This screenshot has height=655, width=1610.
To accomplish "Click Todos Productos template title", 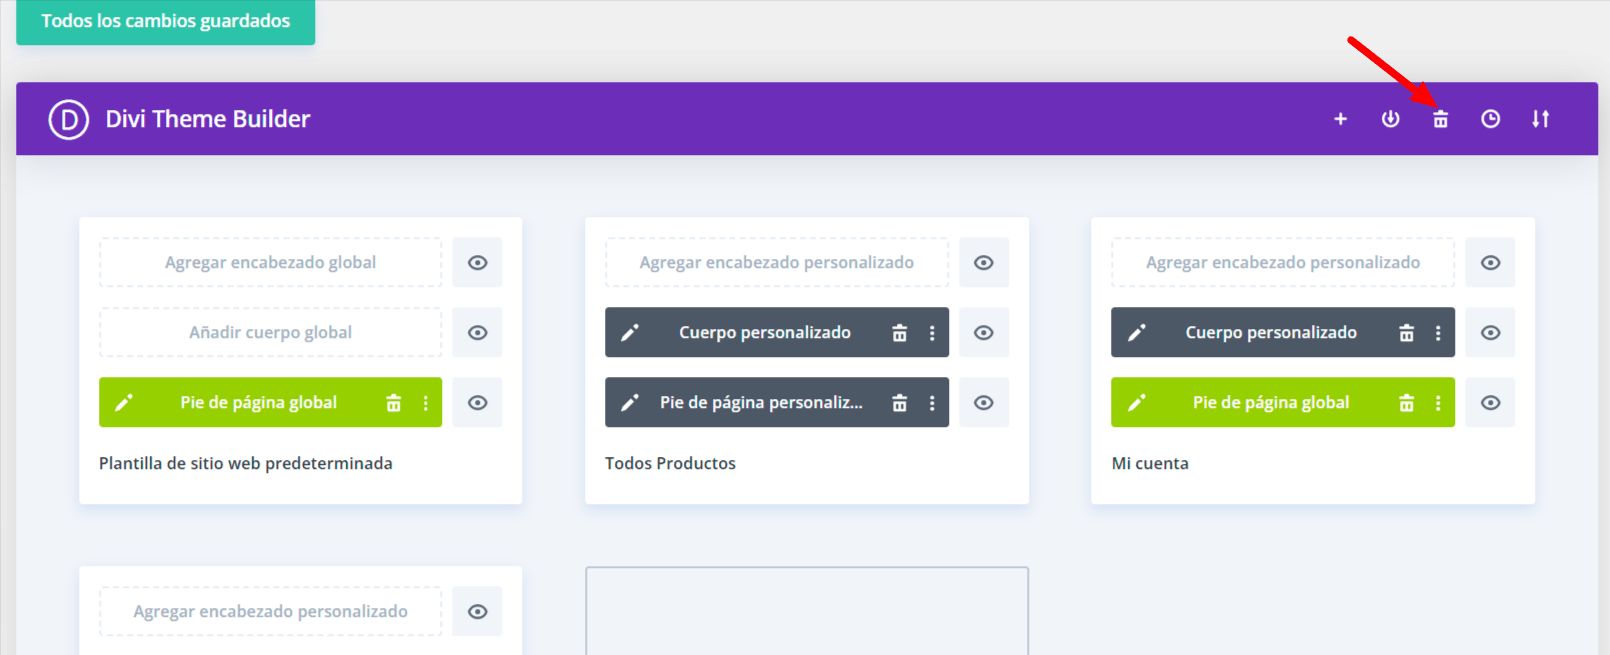I will [670, 463].
